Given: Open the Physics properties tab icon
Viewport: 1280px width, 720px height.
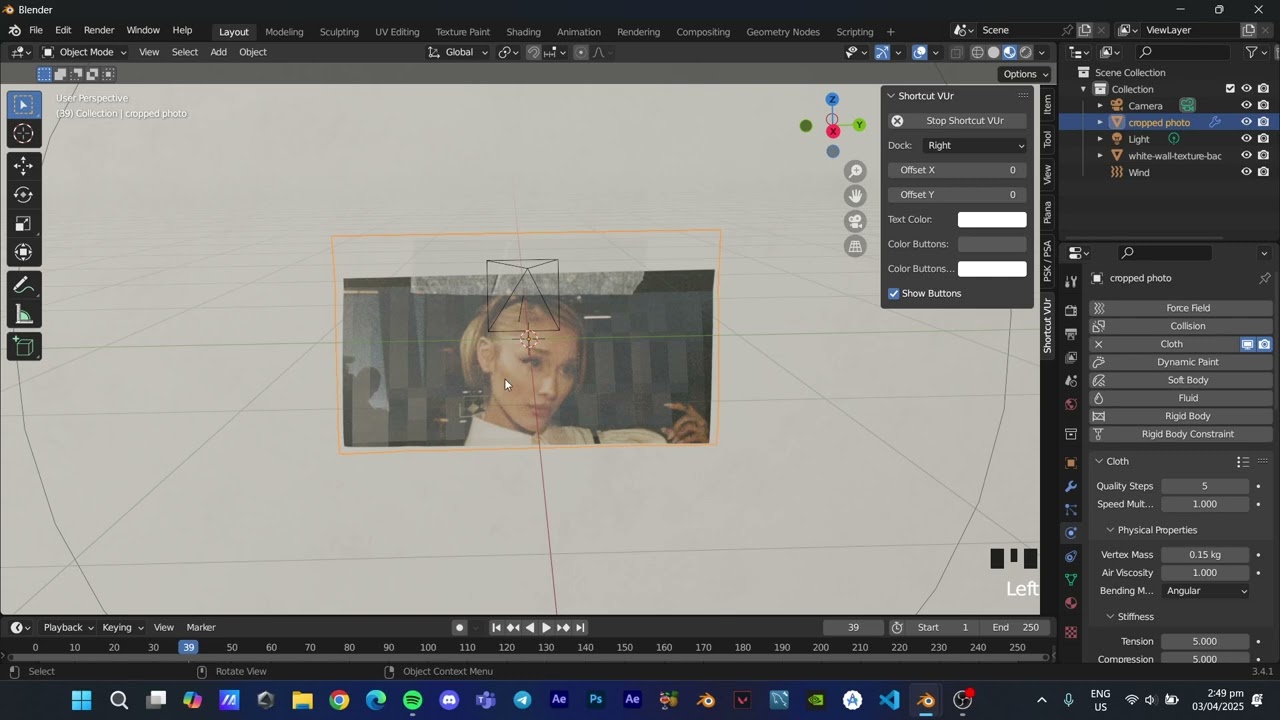Looking at the screenshot, I should click(x=1071, y=532).
